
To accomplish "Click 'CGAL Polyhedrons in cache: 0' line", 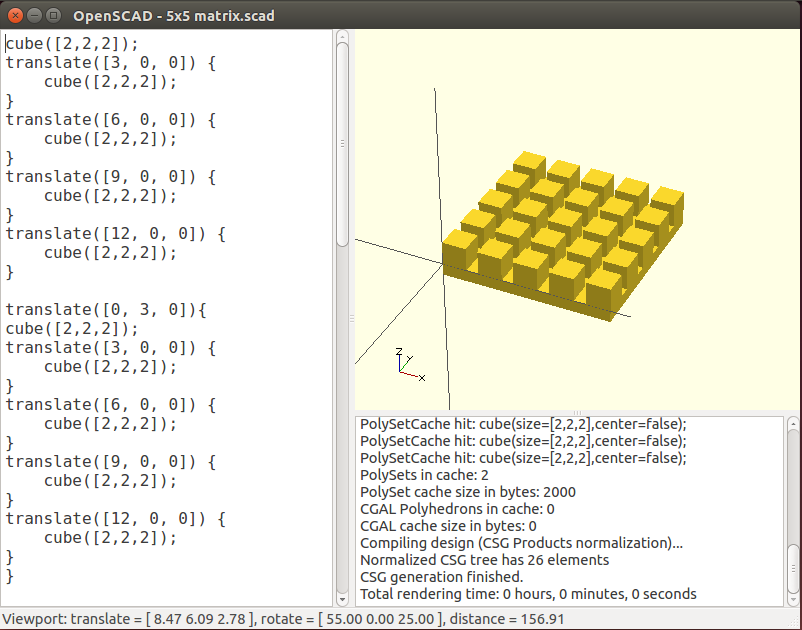I will (x=457, y=509).
